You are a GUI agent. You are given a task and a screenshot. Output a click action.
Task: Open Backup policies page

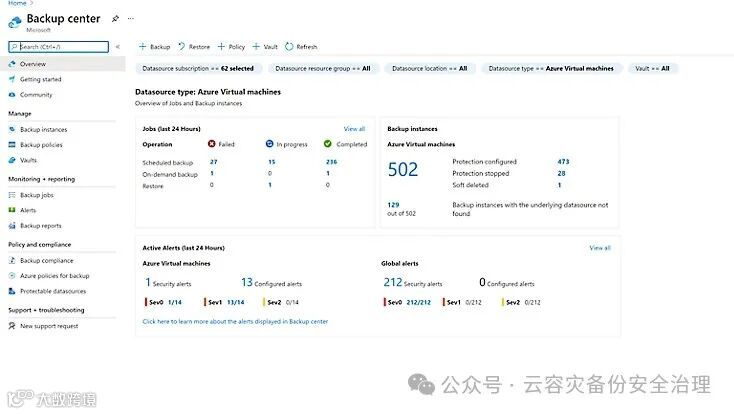click(x=41, y=145)
